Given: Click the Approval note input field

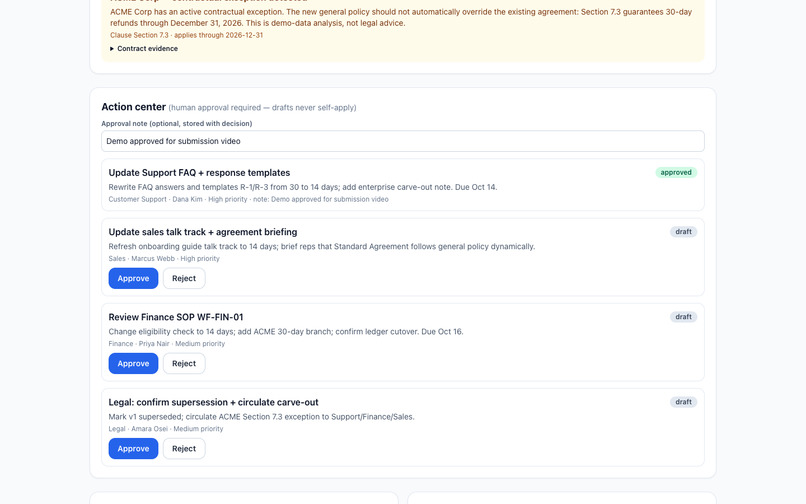Looking at the screenshot, I should coord(402,141).
